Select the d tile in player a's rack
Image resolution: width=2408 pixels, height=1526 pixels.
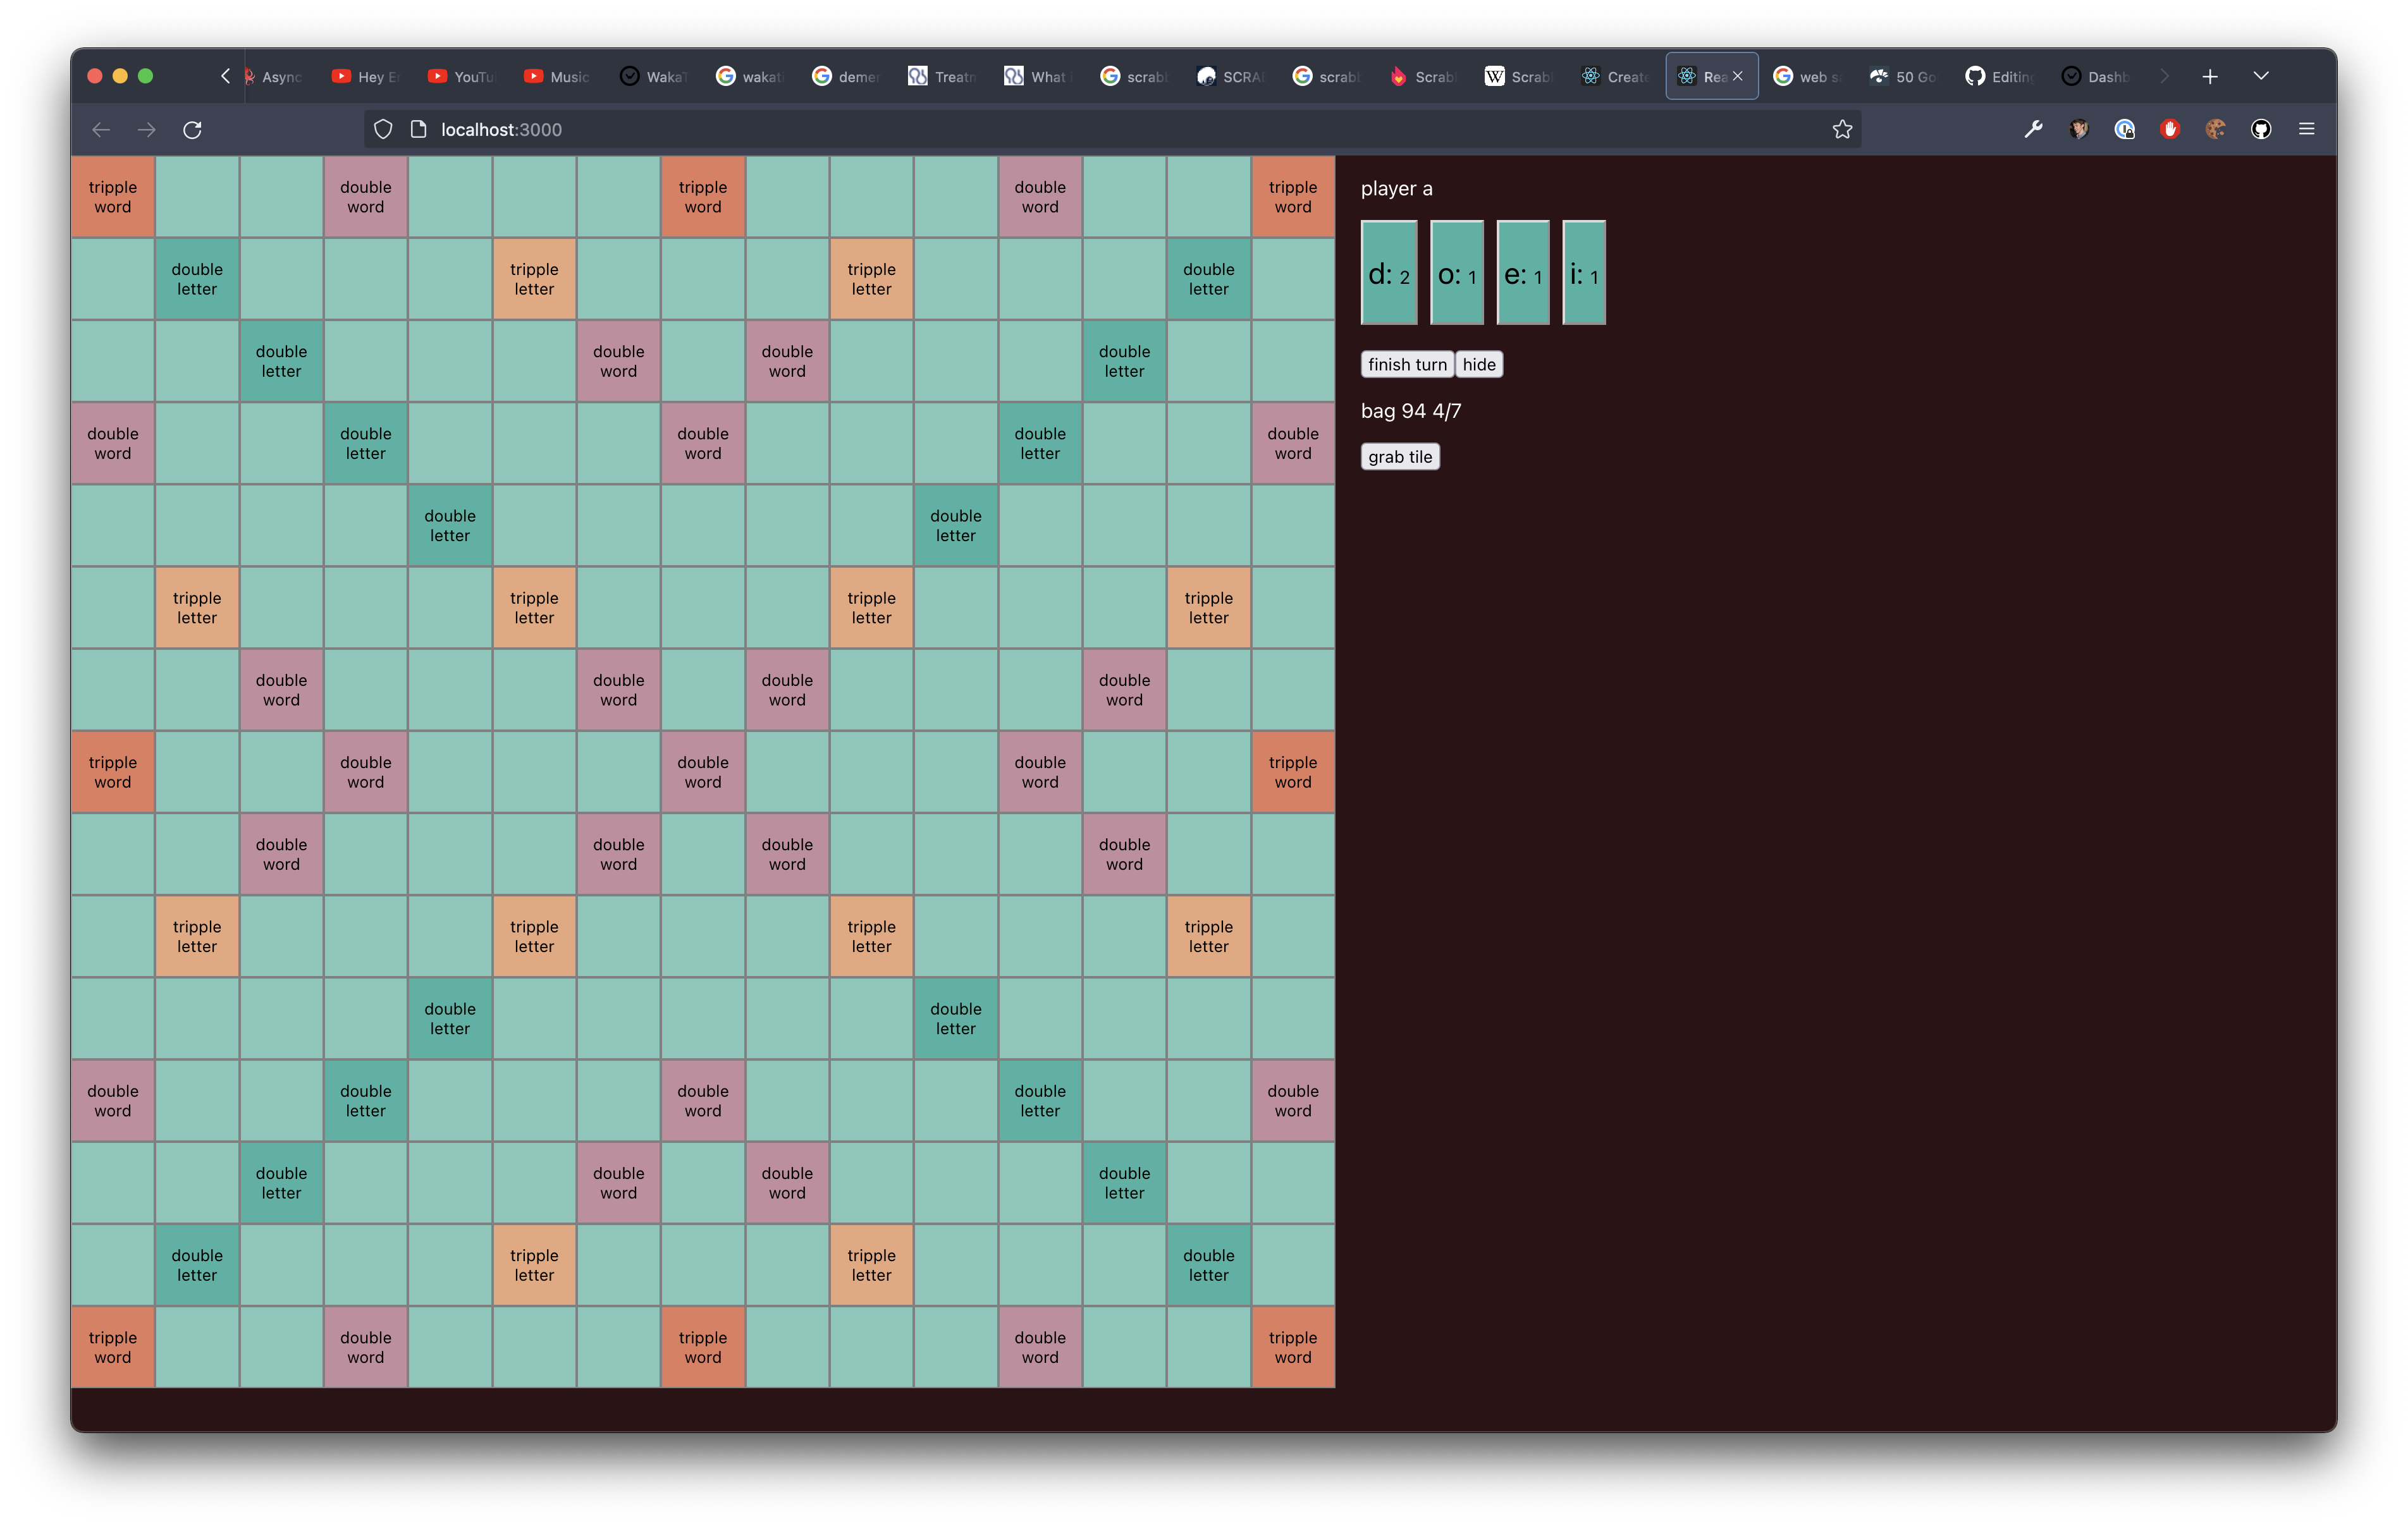(1388, 273)
